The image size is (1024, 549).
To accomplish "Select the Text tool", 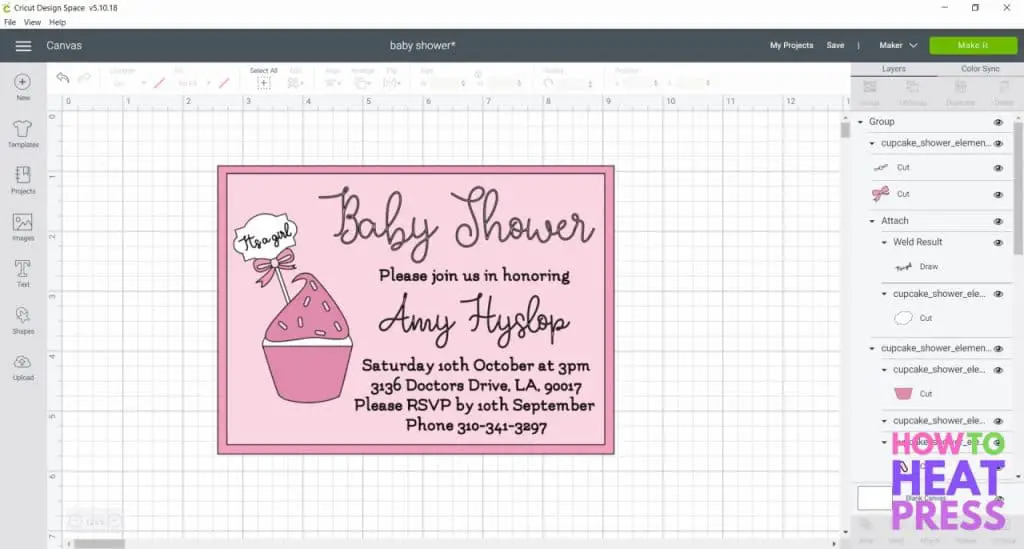I will (x=23, y=268).
